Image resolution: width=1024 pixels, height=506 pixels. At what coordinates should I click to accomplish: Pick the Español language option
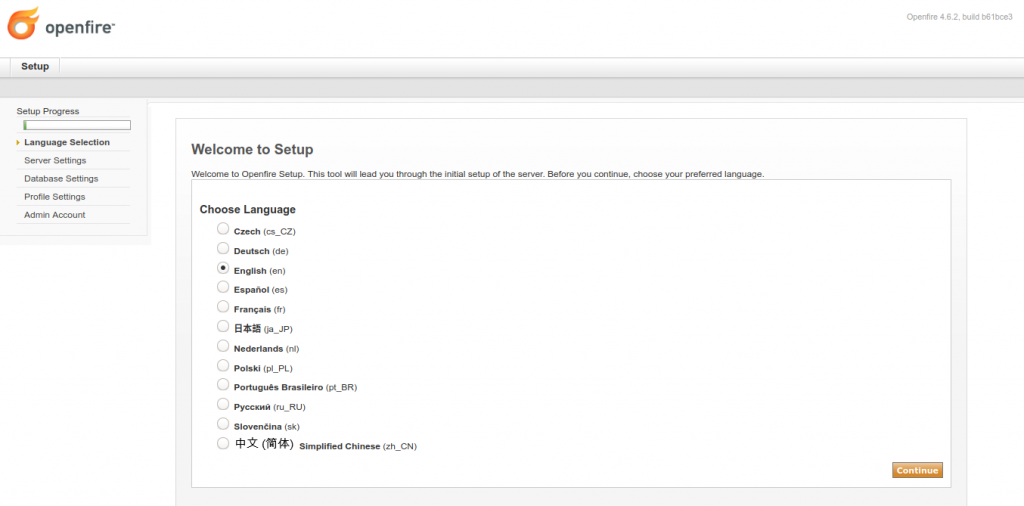tap(223, 288)
